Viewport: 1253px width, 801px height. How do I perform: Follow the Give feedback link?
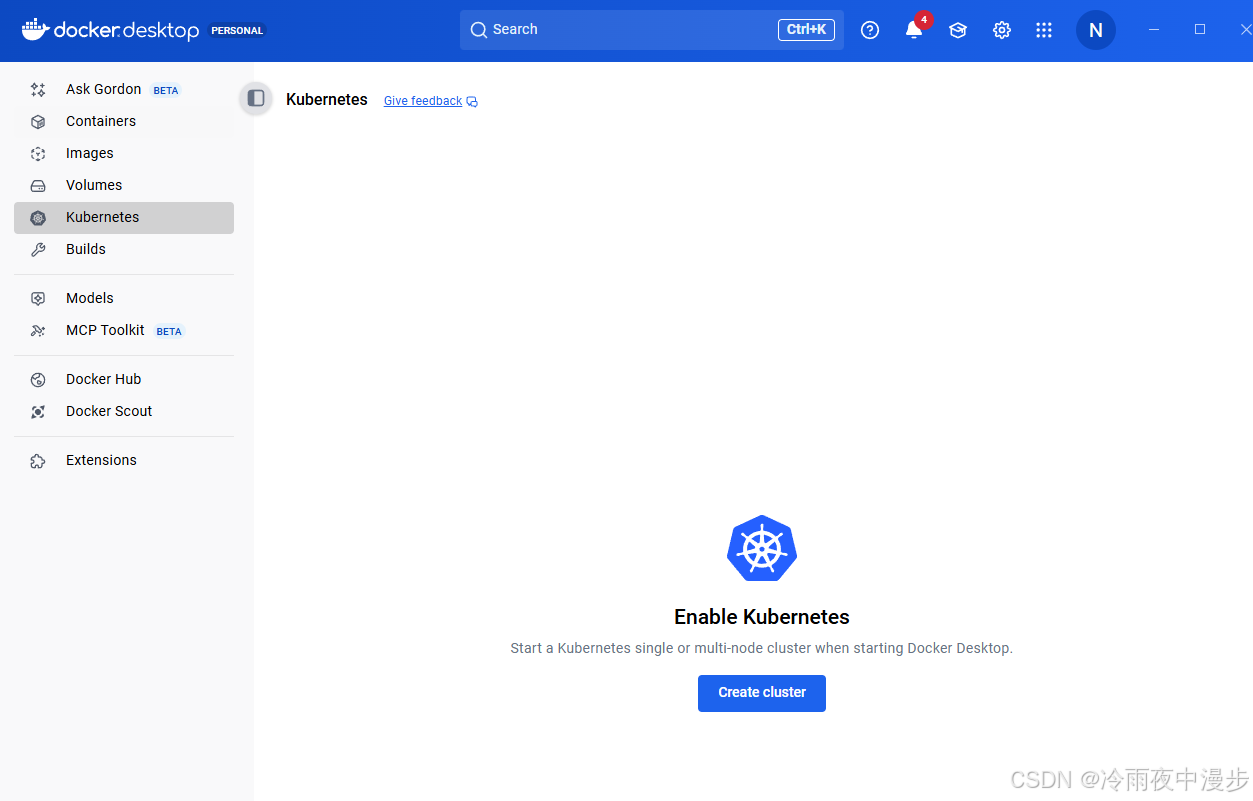(423, 101)
